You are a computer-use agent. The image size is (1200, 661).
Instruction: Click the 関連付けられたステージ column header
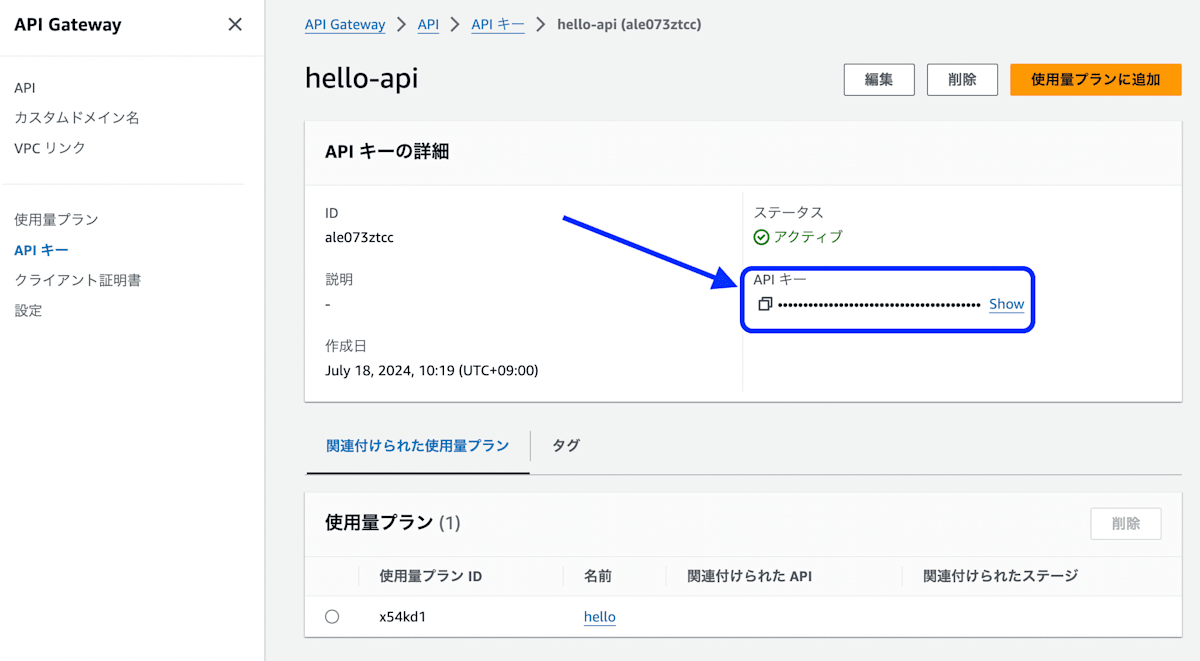click(x=1001, y=576)
